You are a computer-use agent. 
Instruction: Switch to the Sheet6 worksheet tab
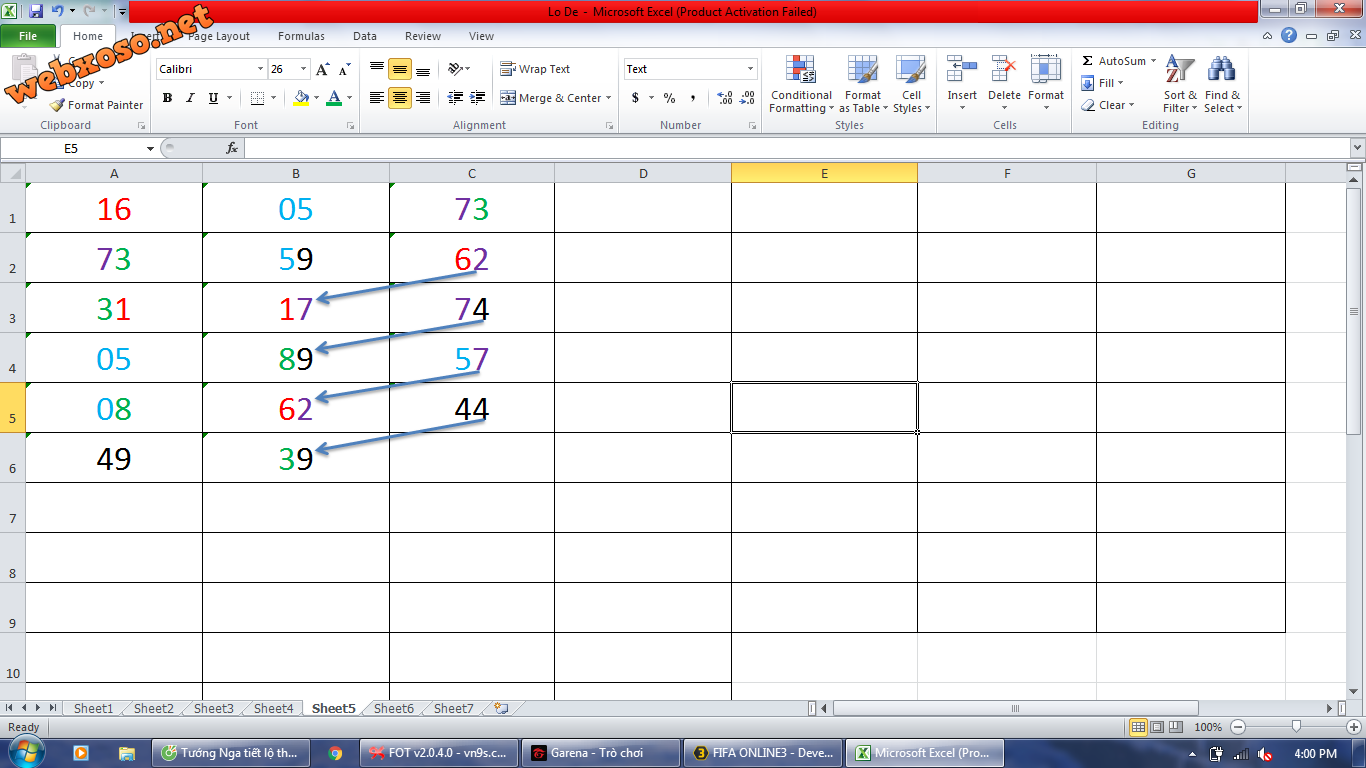(393, 708)
